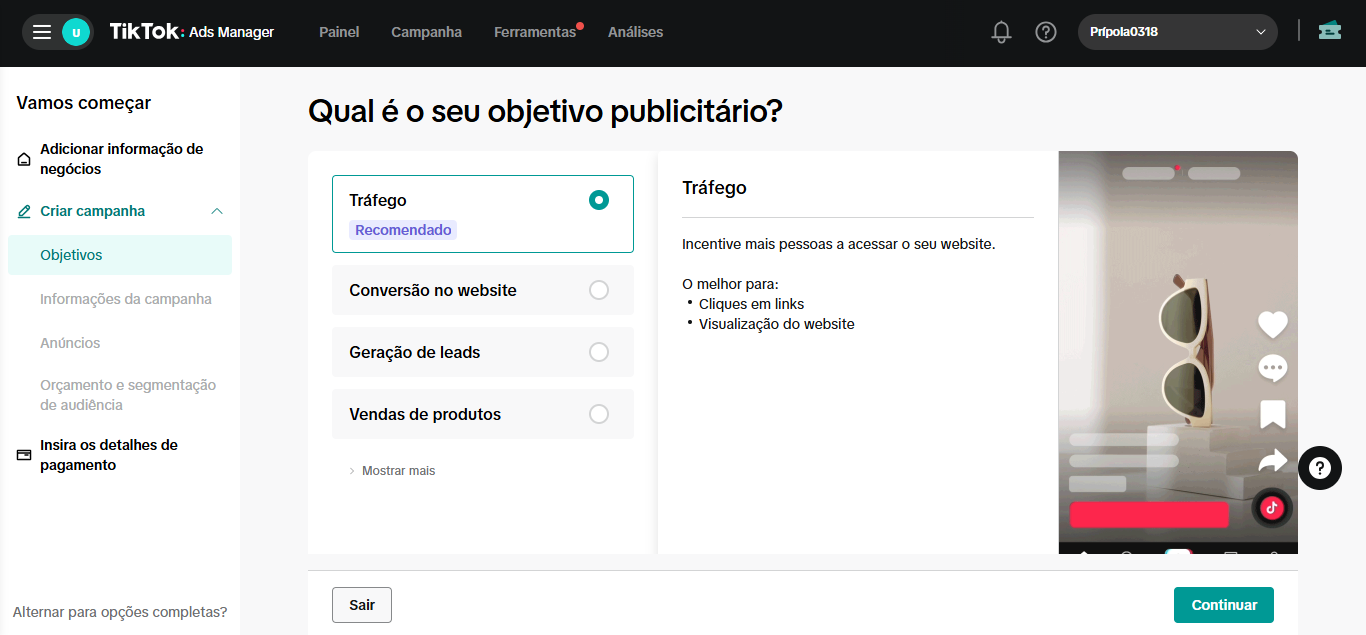Select Objetivos in the sidebar
Viewport: 1366px width, 635px height.
pyautogui.click(x=70, y=254)
